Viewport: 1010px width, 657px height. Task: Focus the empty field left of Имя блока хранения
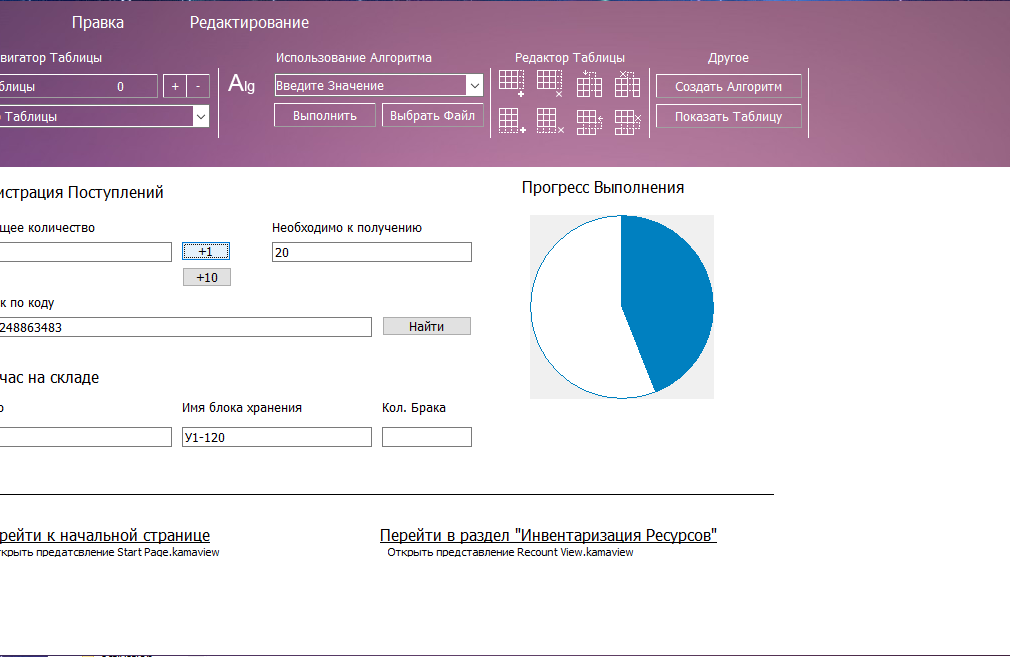(86, 437)
